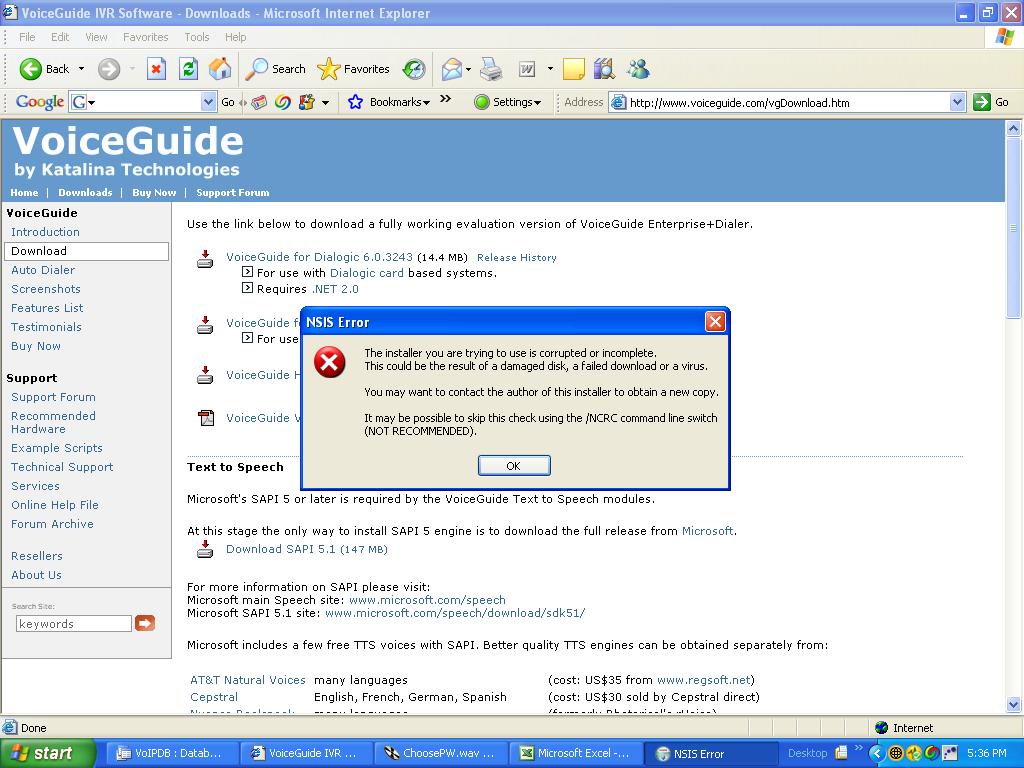This screenshot has width=1024, height=768.
Task: Click the page scrollbar up arrow
Action: coord(1014,129)
